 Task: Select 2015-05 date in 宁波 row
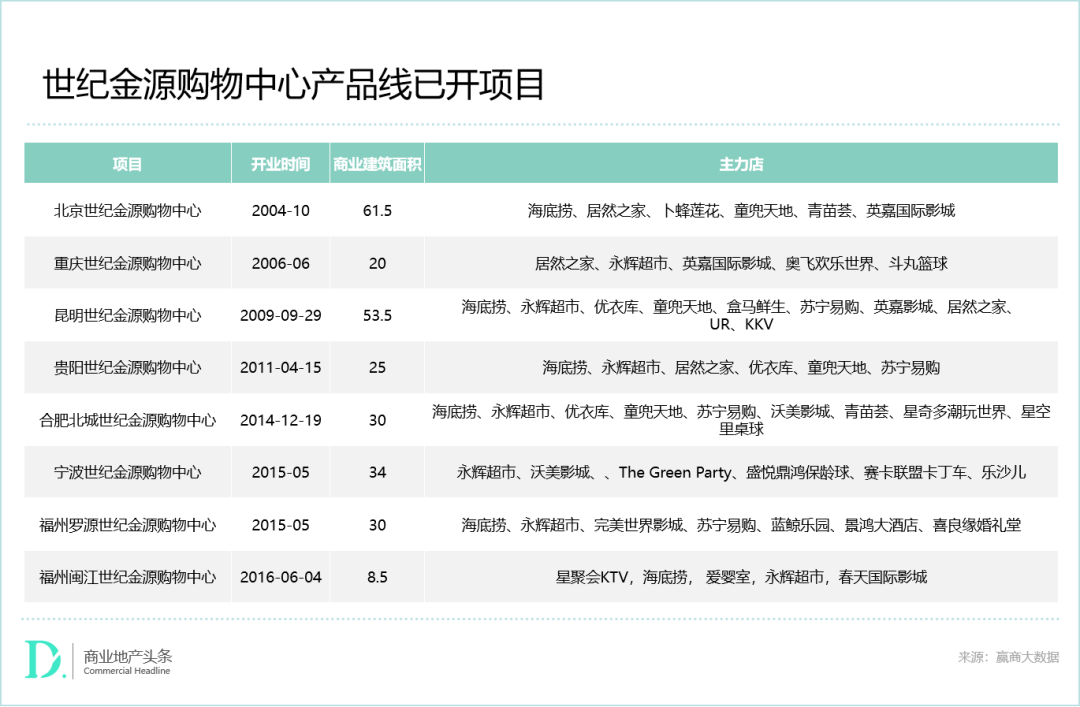click(x=280, y=473)
